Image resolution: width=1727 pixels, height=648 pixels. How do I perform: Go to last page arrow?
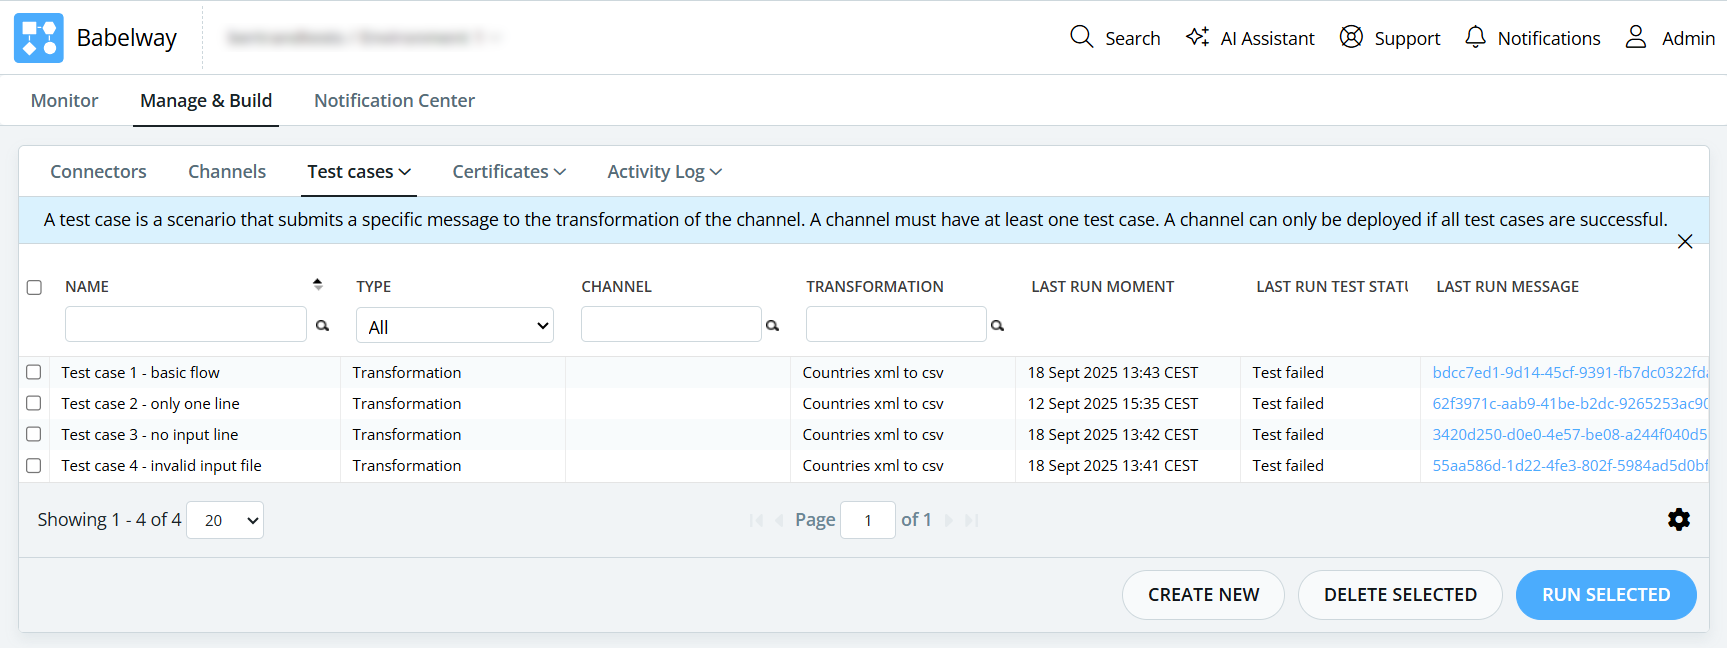(971, 520)
